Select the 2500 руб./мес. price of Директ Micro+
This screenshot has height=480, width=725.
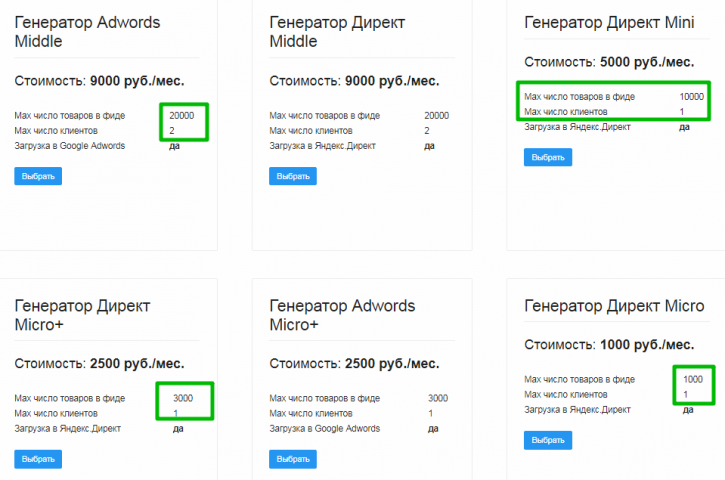(x=137, y=363)
